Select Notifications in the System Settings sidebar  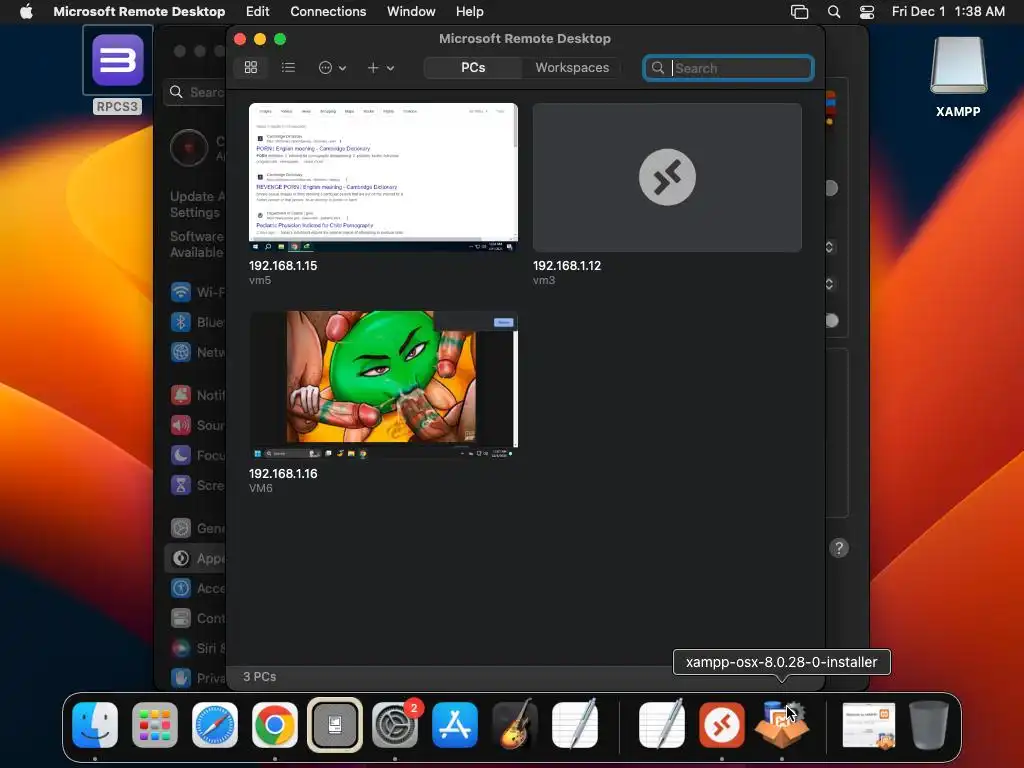[x=196, y=395]
